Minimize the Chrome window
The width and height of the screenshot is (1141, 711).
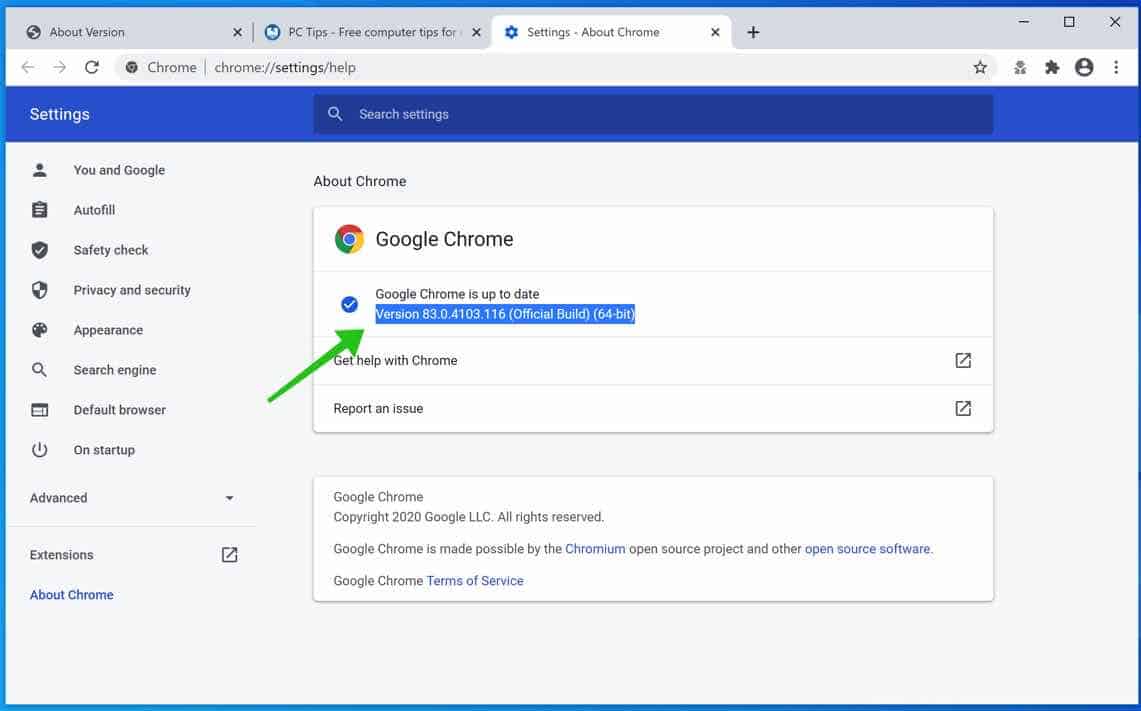tap(1024, 23)
